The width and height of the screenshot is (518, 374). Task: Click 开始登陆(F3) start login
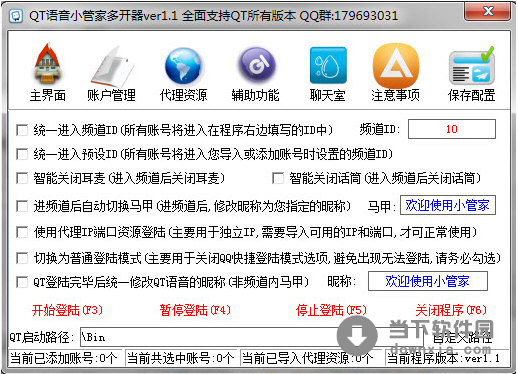click(67, 310)
